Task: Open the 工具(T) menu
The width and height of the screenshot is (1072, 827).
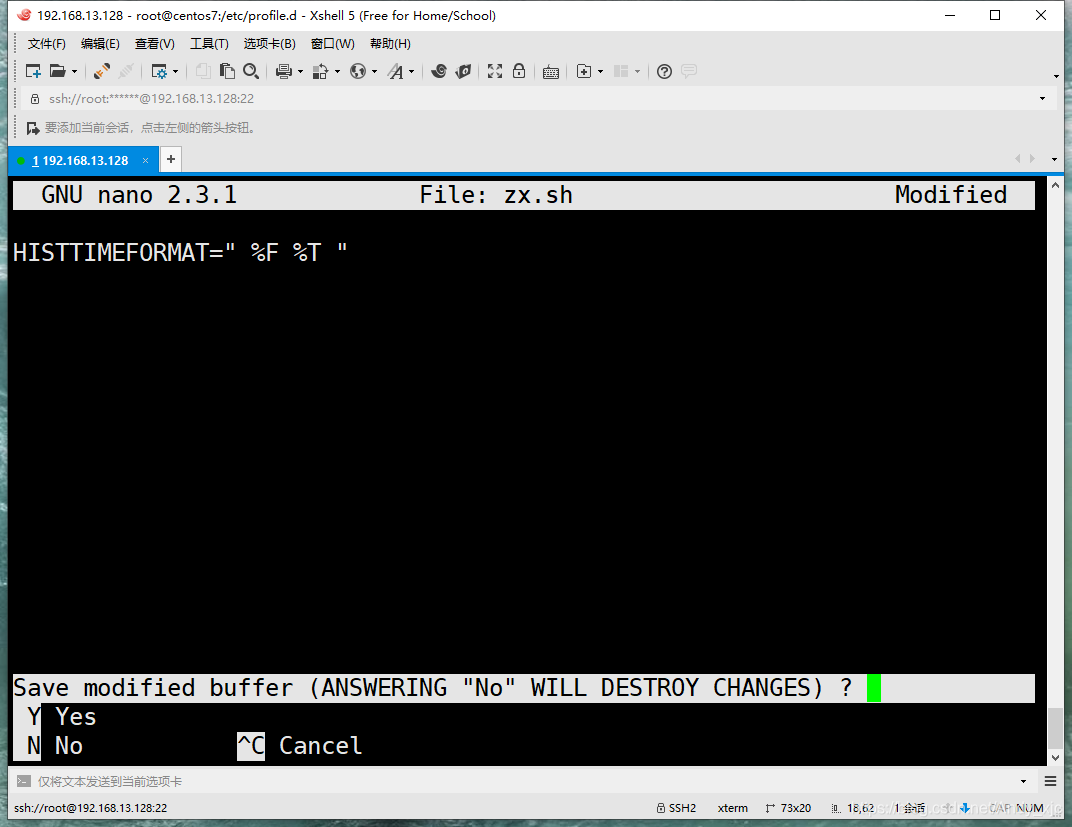Action: pyautogui.click(x=209, y=44)
